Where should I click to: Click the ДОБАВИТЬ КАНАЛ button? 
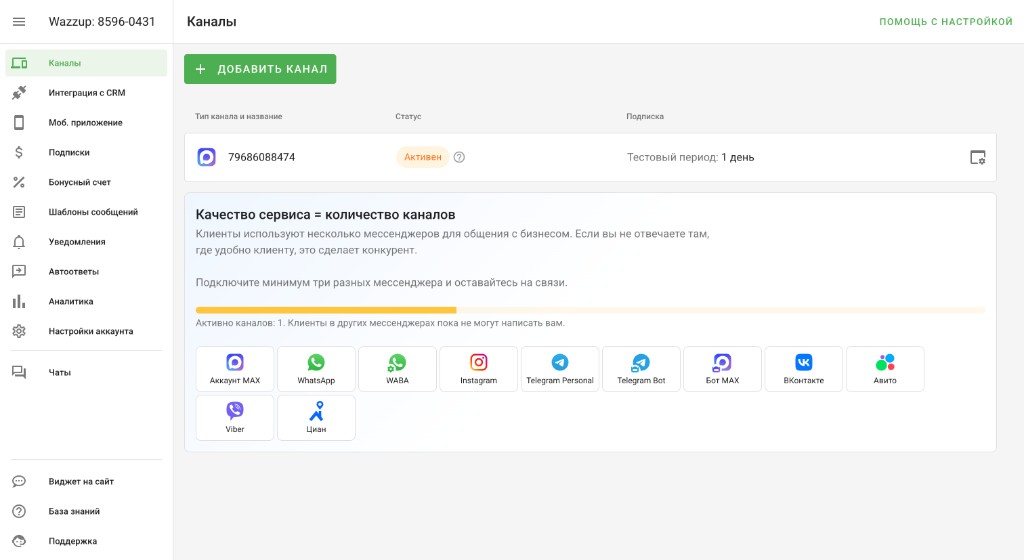(260, 69)
